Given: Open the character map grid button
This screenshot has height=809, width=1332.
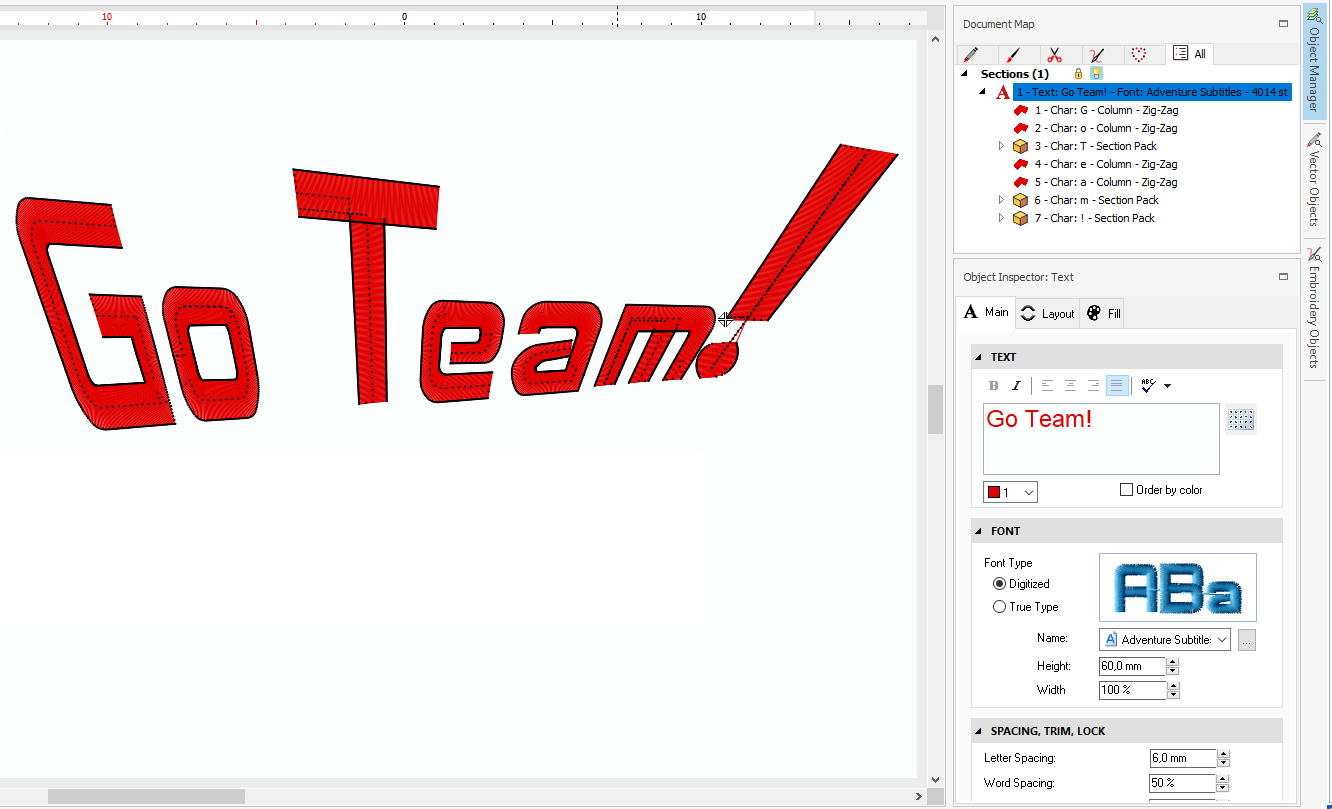Looking at the screenshot, I should click(x=1241, y=420).
